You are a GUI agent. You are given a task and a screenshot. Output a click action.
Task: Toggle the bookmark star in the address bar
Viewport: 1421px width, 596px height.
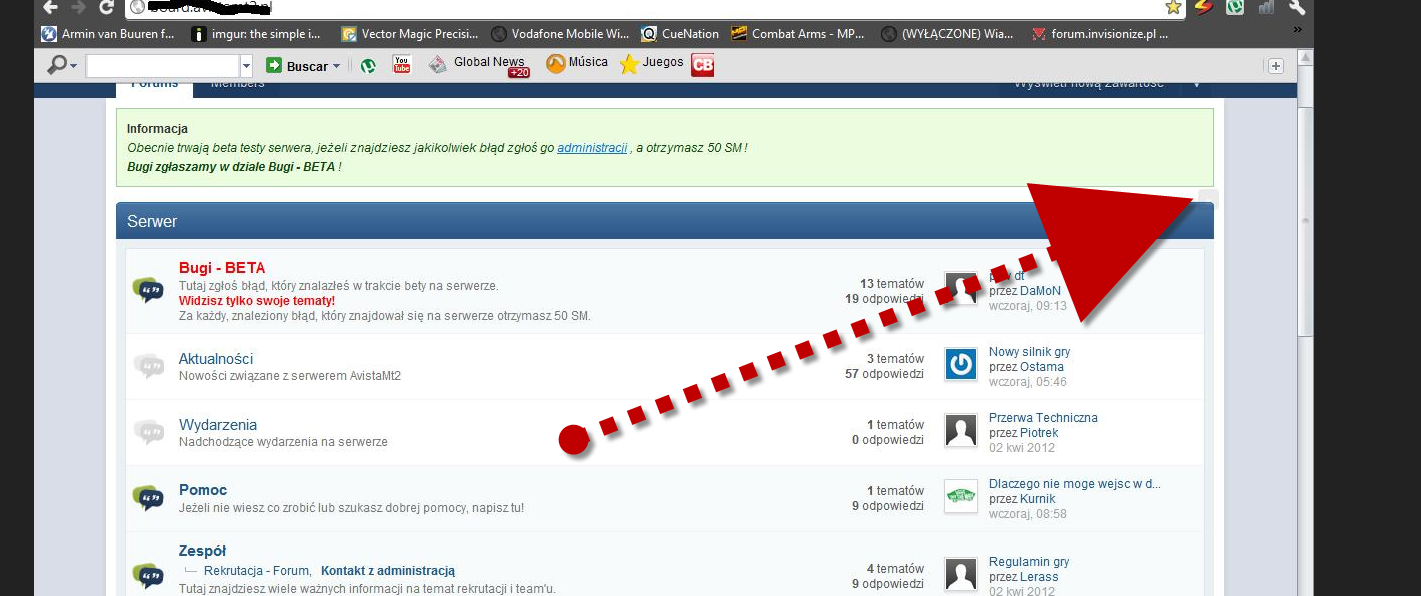click(x=1173, y=8)
